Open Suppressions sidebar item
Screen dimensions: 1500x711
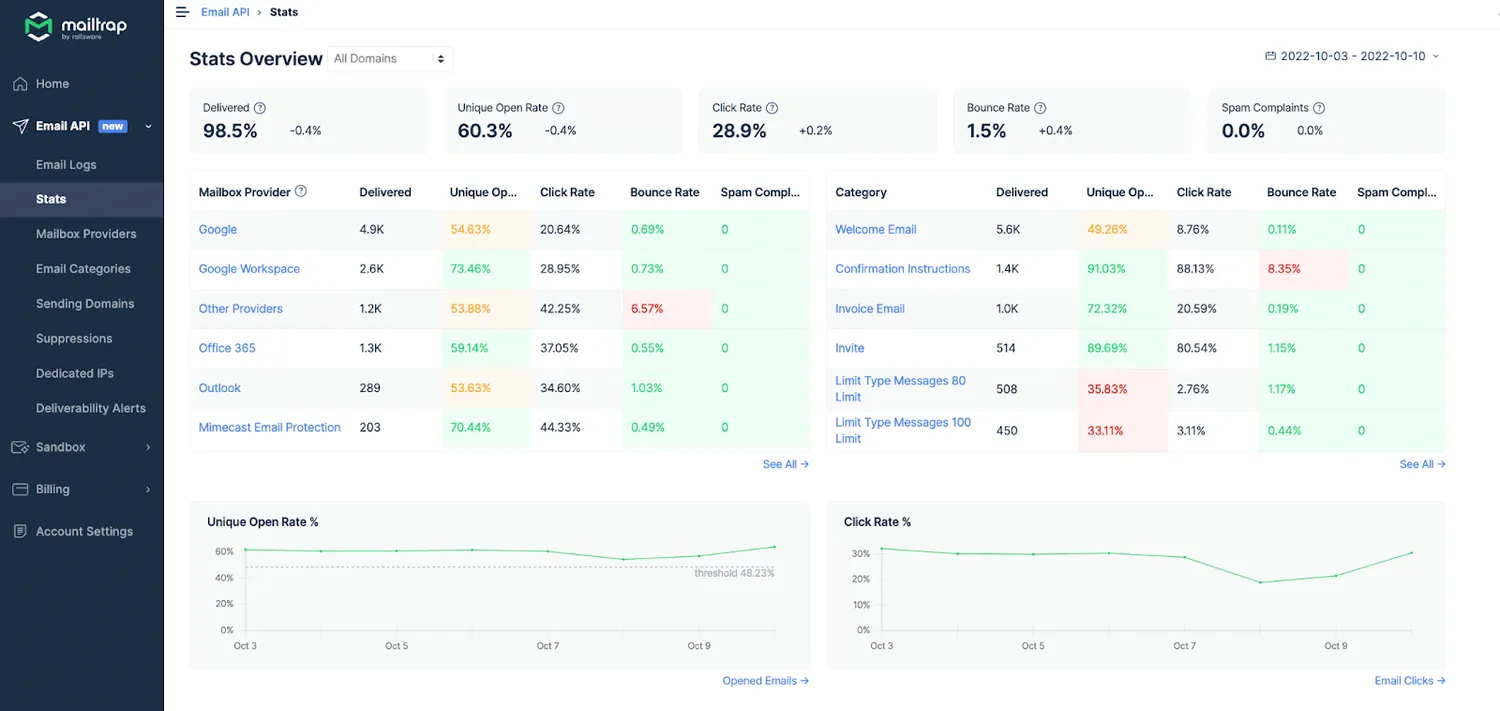click(74, 339)
